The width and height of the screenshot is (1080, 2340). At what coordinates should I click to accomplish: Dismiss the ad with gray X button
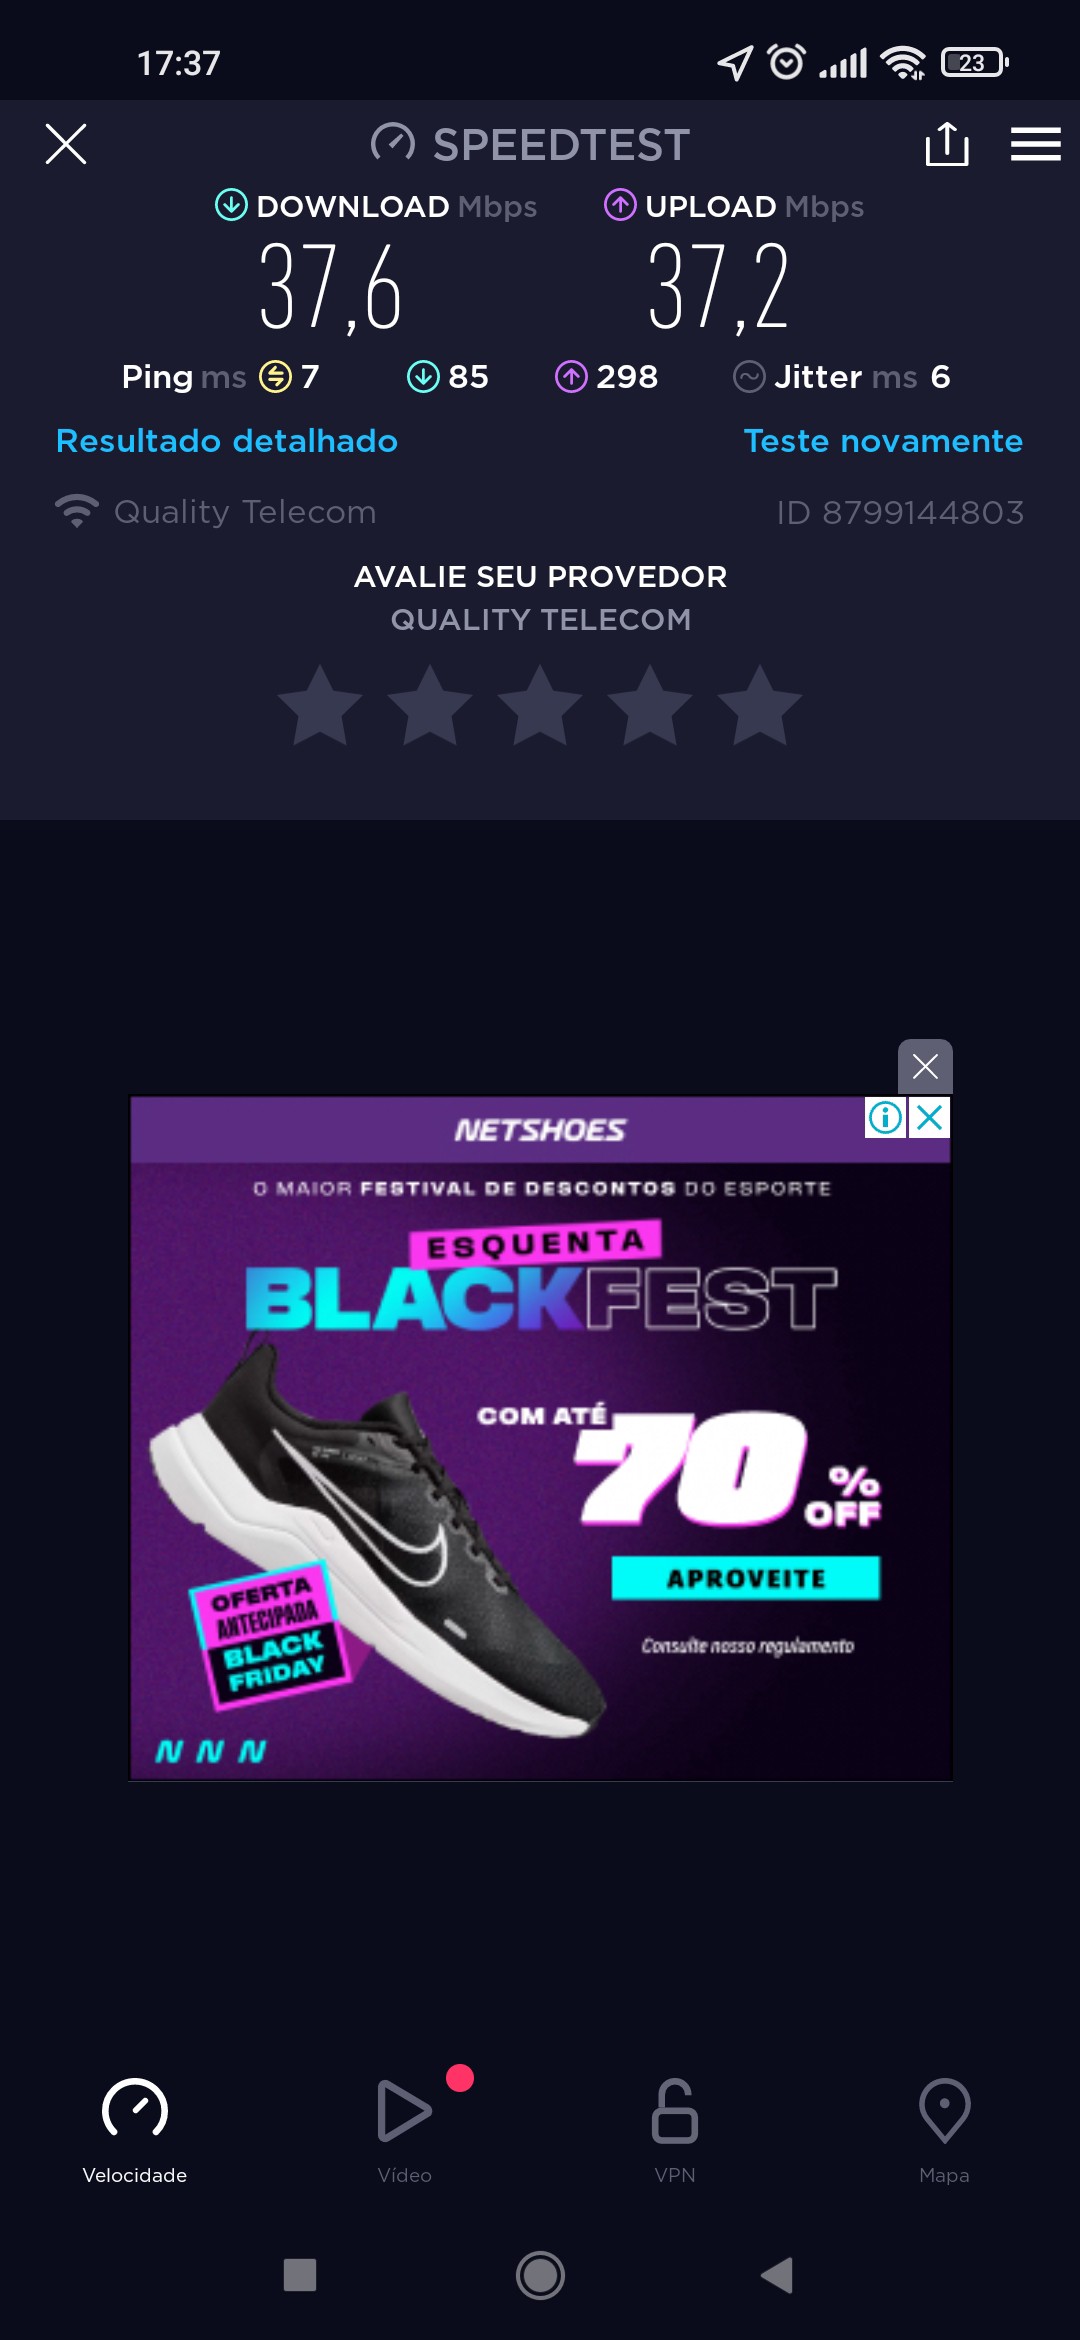point(925,1066)
